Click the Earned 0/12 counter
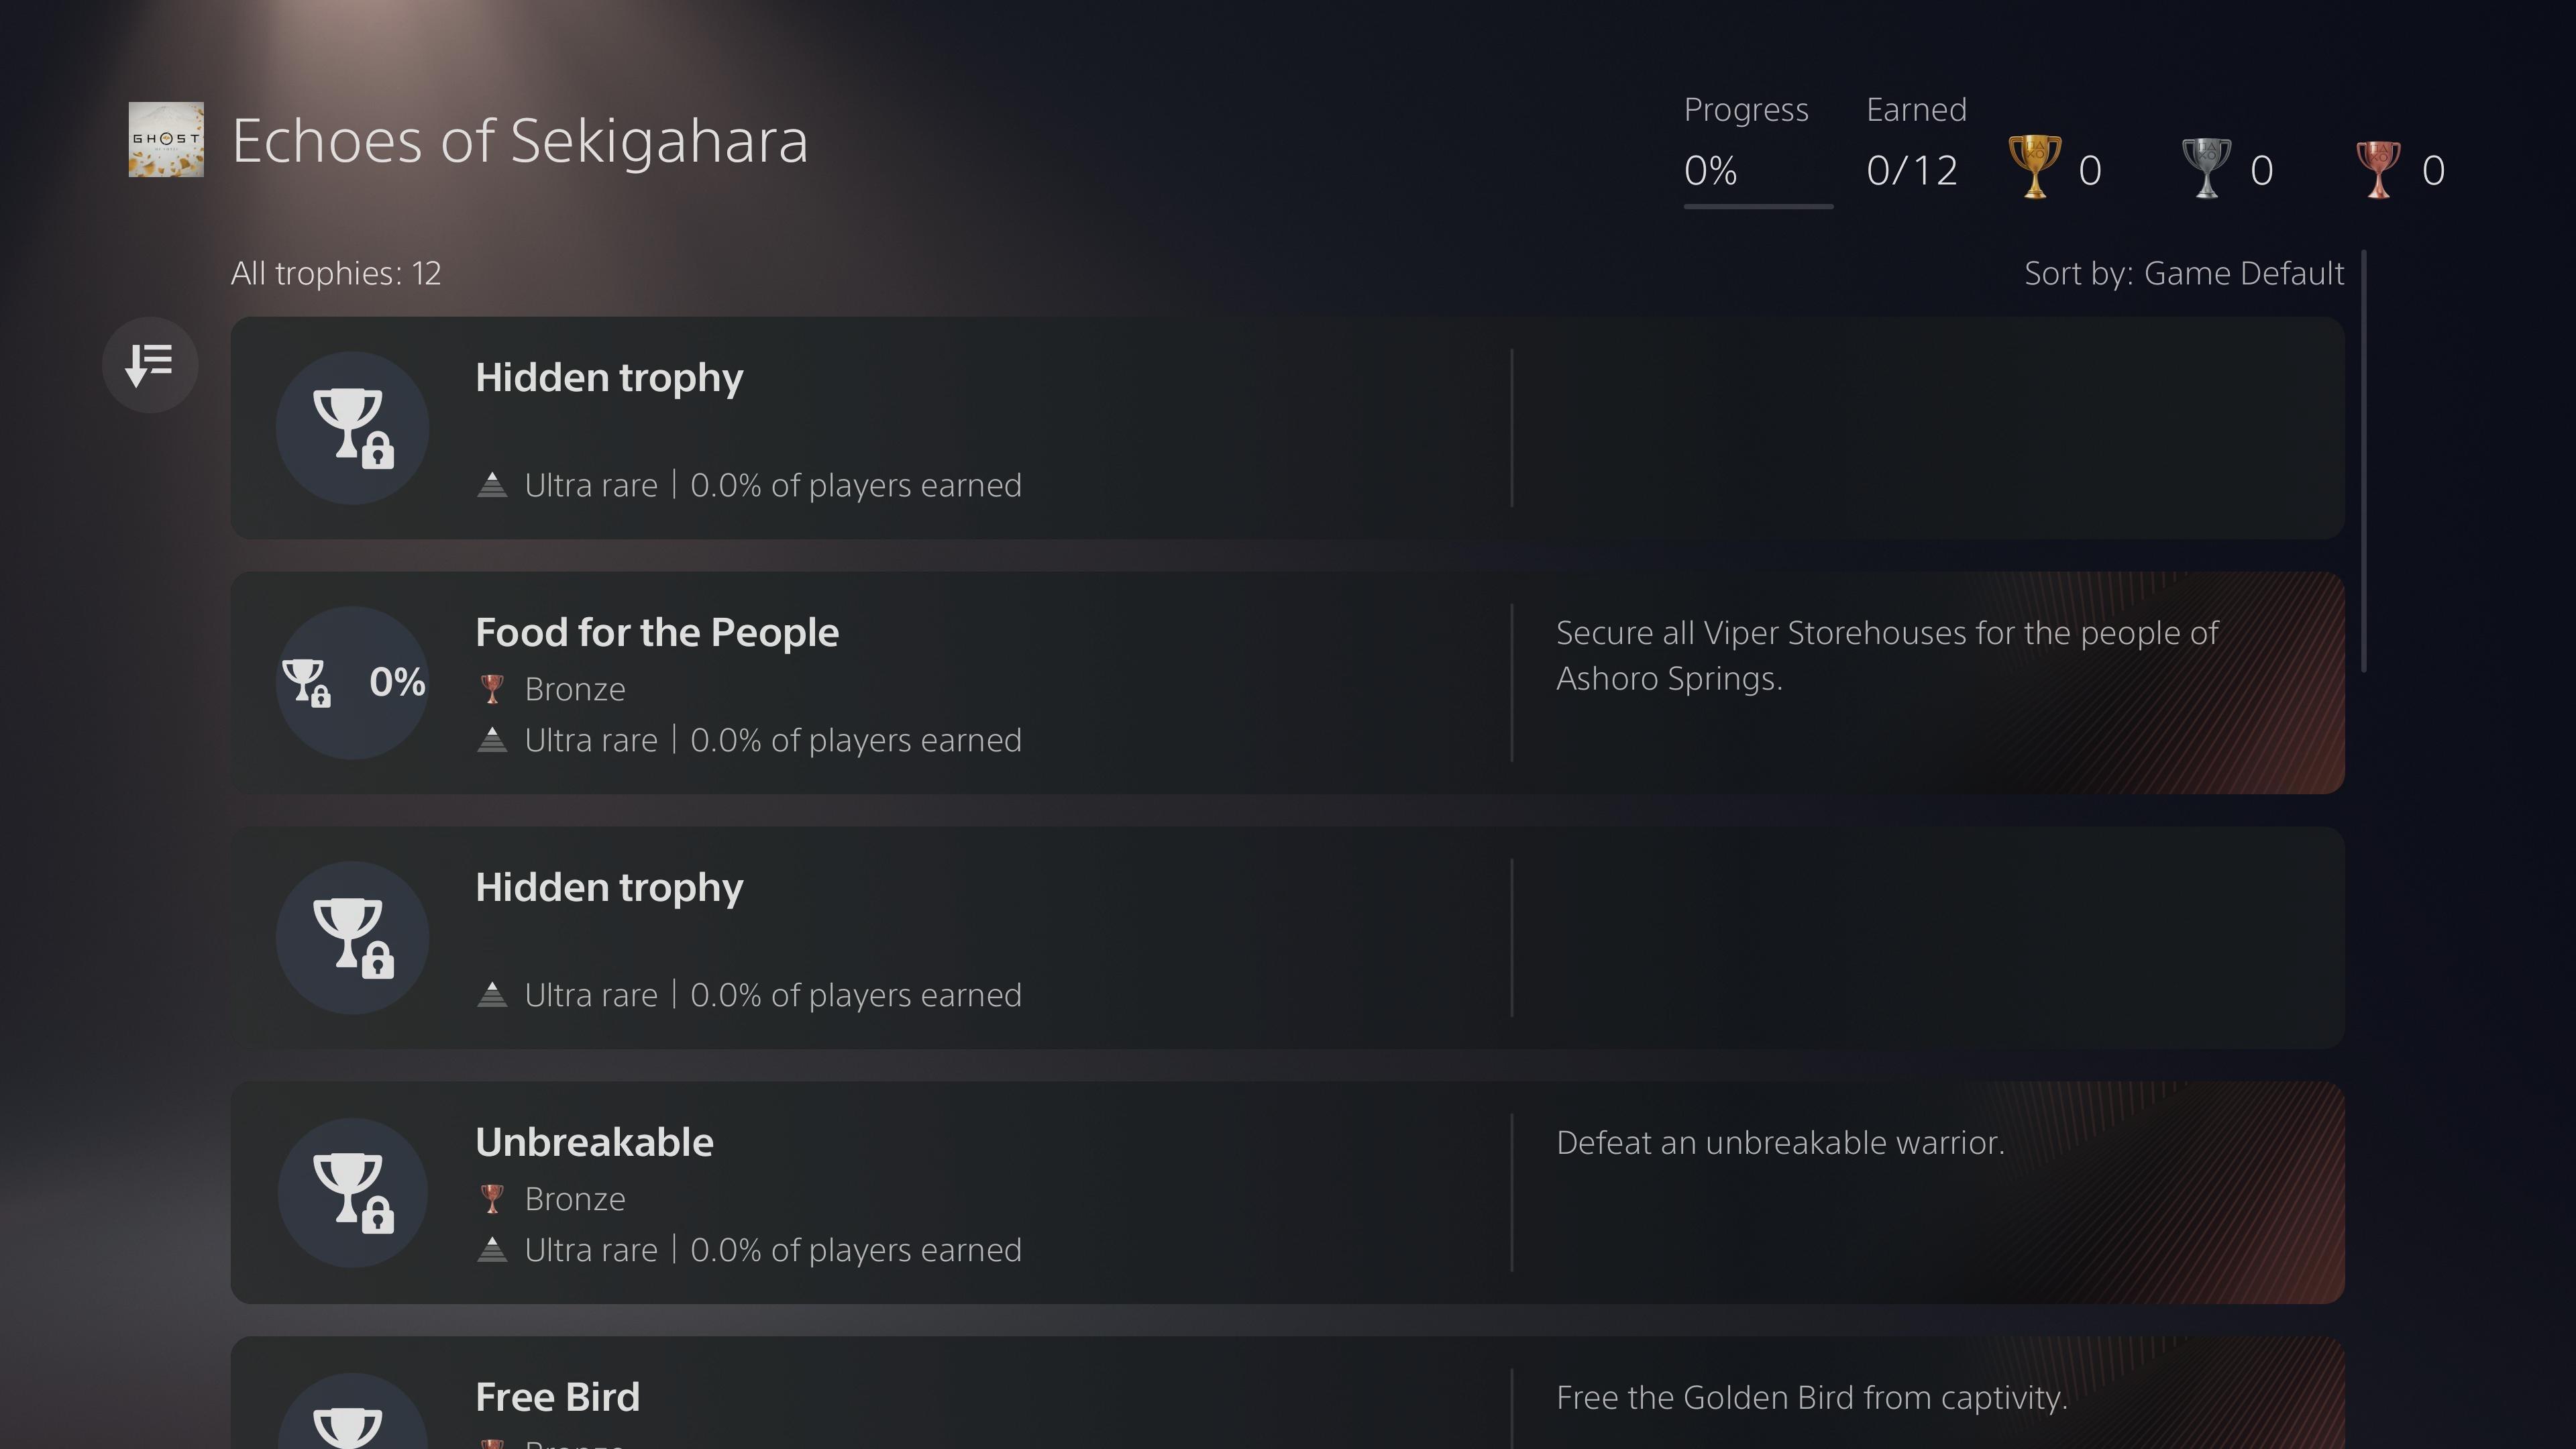The image size is (2576, 1449). (x=1912, y=170)
